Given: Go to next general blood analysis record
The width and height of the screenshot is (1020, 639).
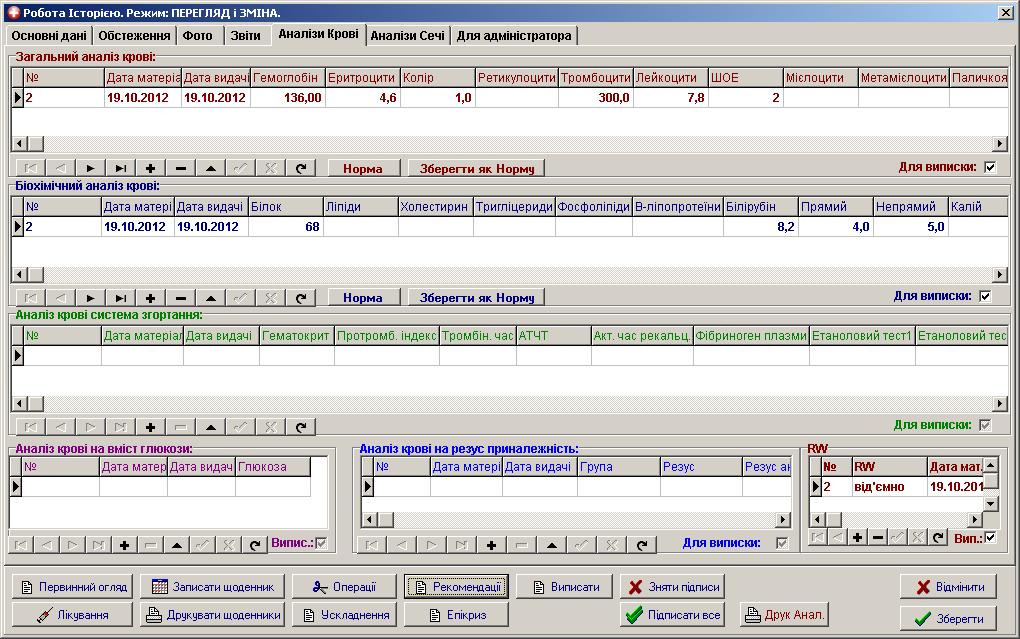Looking at the screenshot, I should click(90, 169).
